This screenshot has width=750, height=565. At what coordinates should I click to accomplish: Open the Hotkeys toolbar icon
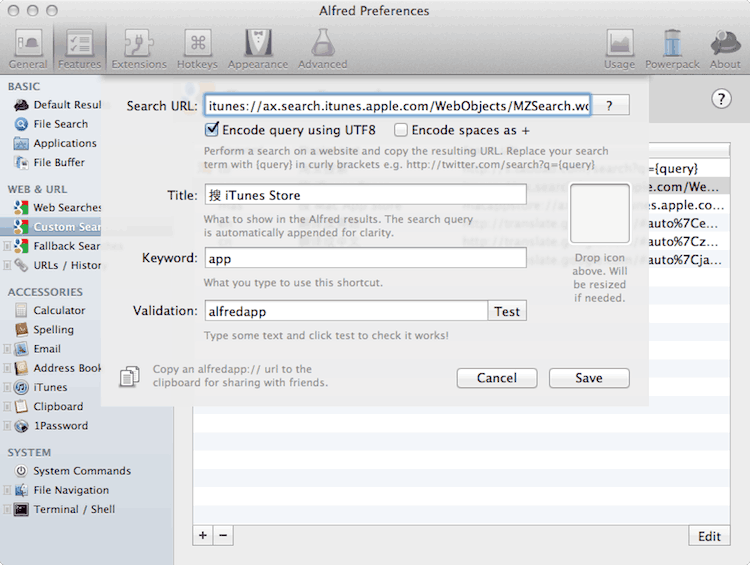pyautogui.click(x=198, y=49)
